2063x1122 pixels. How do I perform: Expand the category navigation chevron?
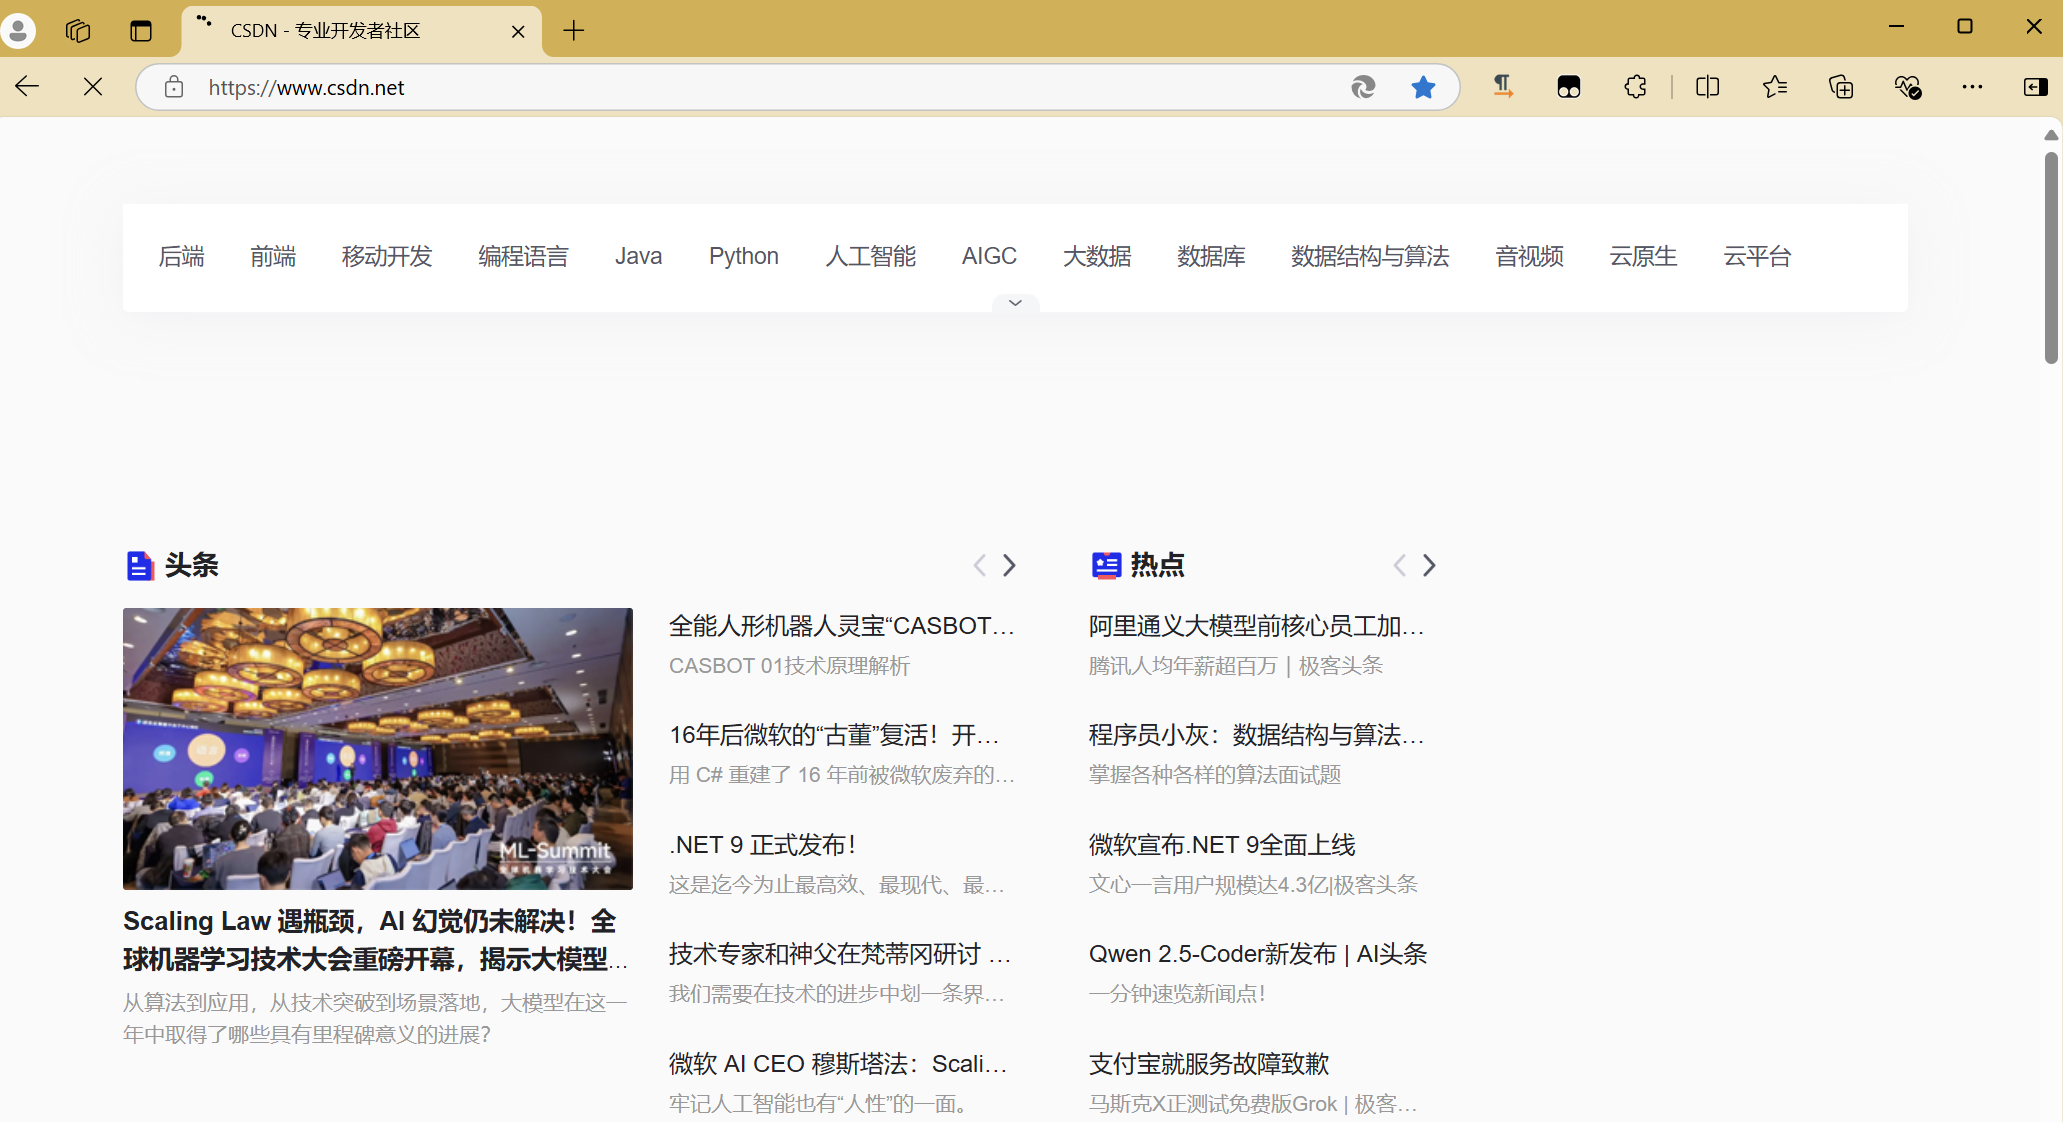click(x=1015, y=303)
